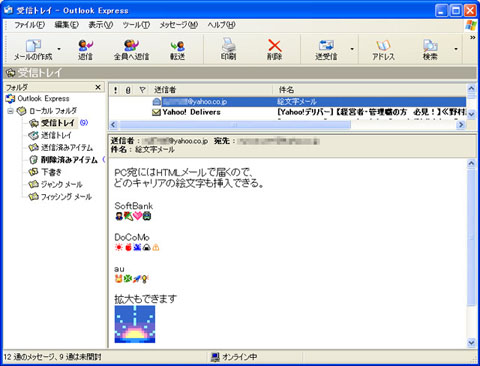
Task: Click message list horizontal scroll left arrow
Action: pos(114,125)
